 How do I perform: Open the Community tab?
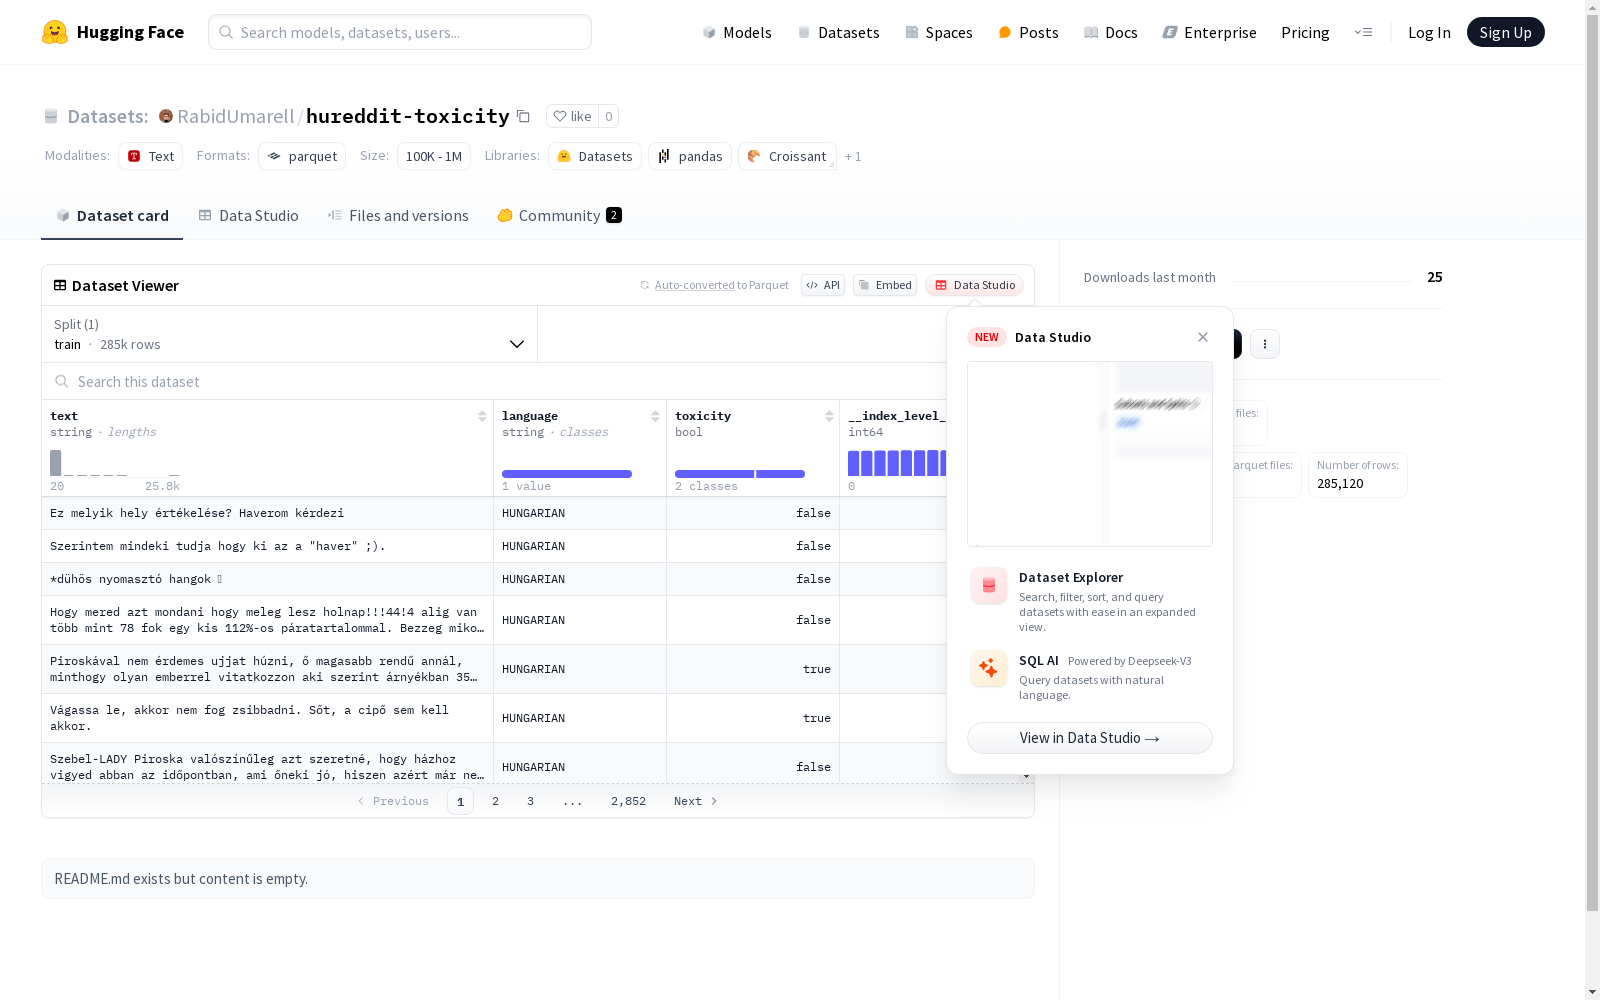tap(560, 216)
